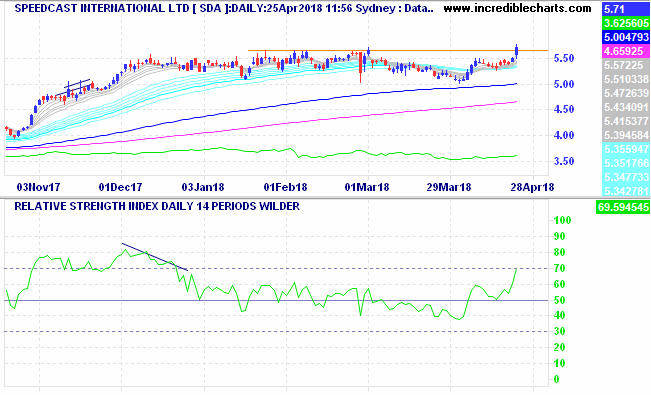Click the 4.50 price axis label
The height and width of the screenshot is (395, 651).
coord(564,109)
